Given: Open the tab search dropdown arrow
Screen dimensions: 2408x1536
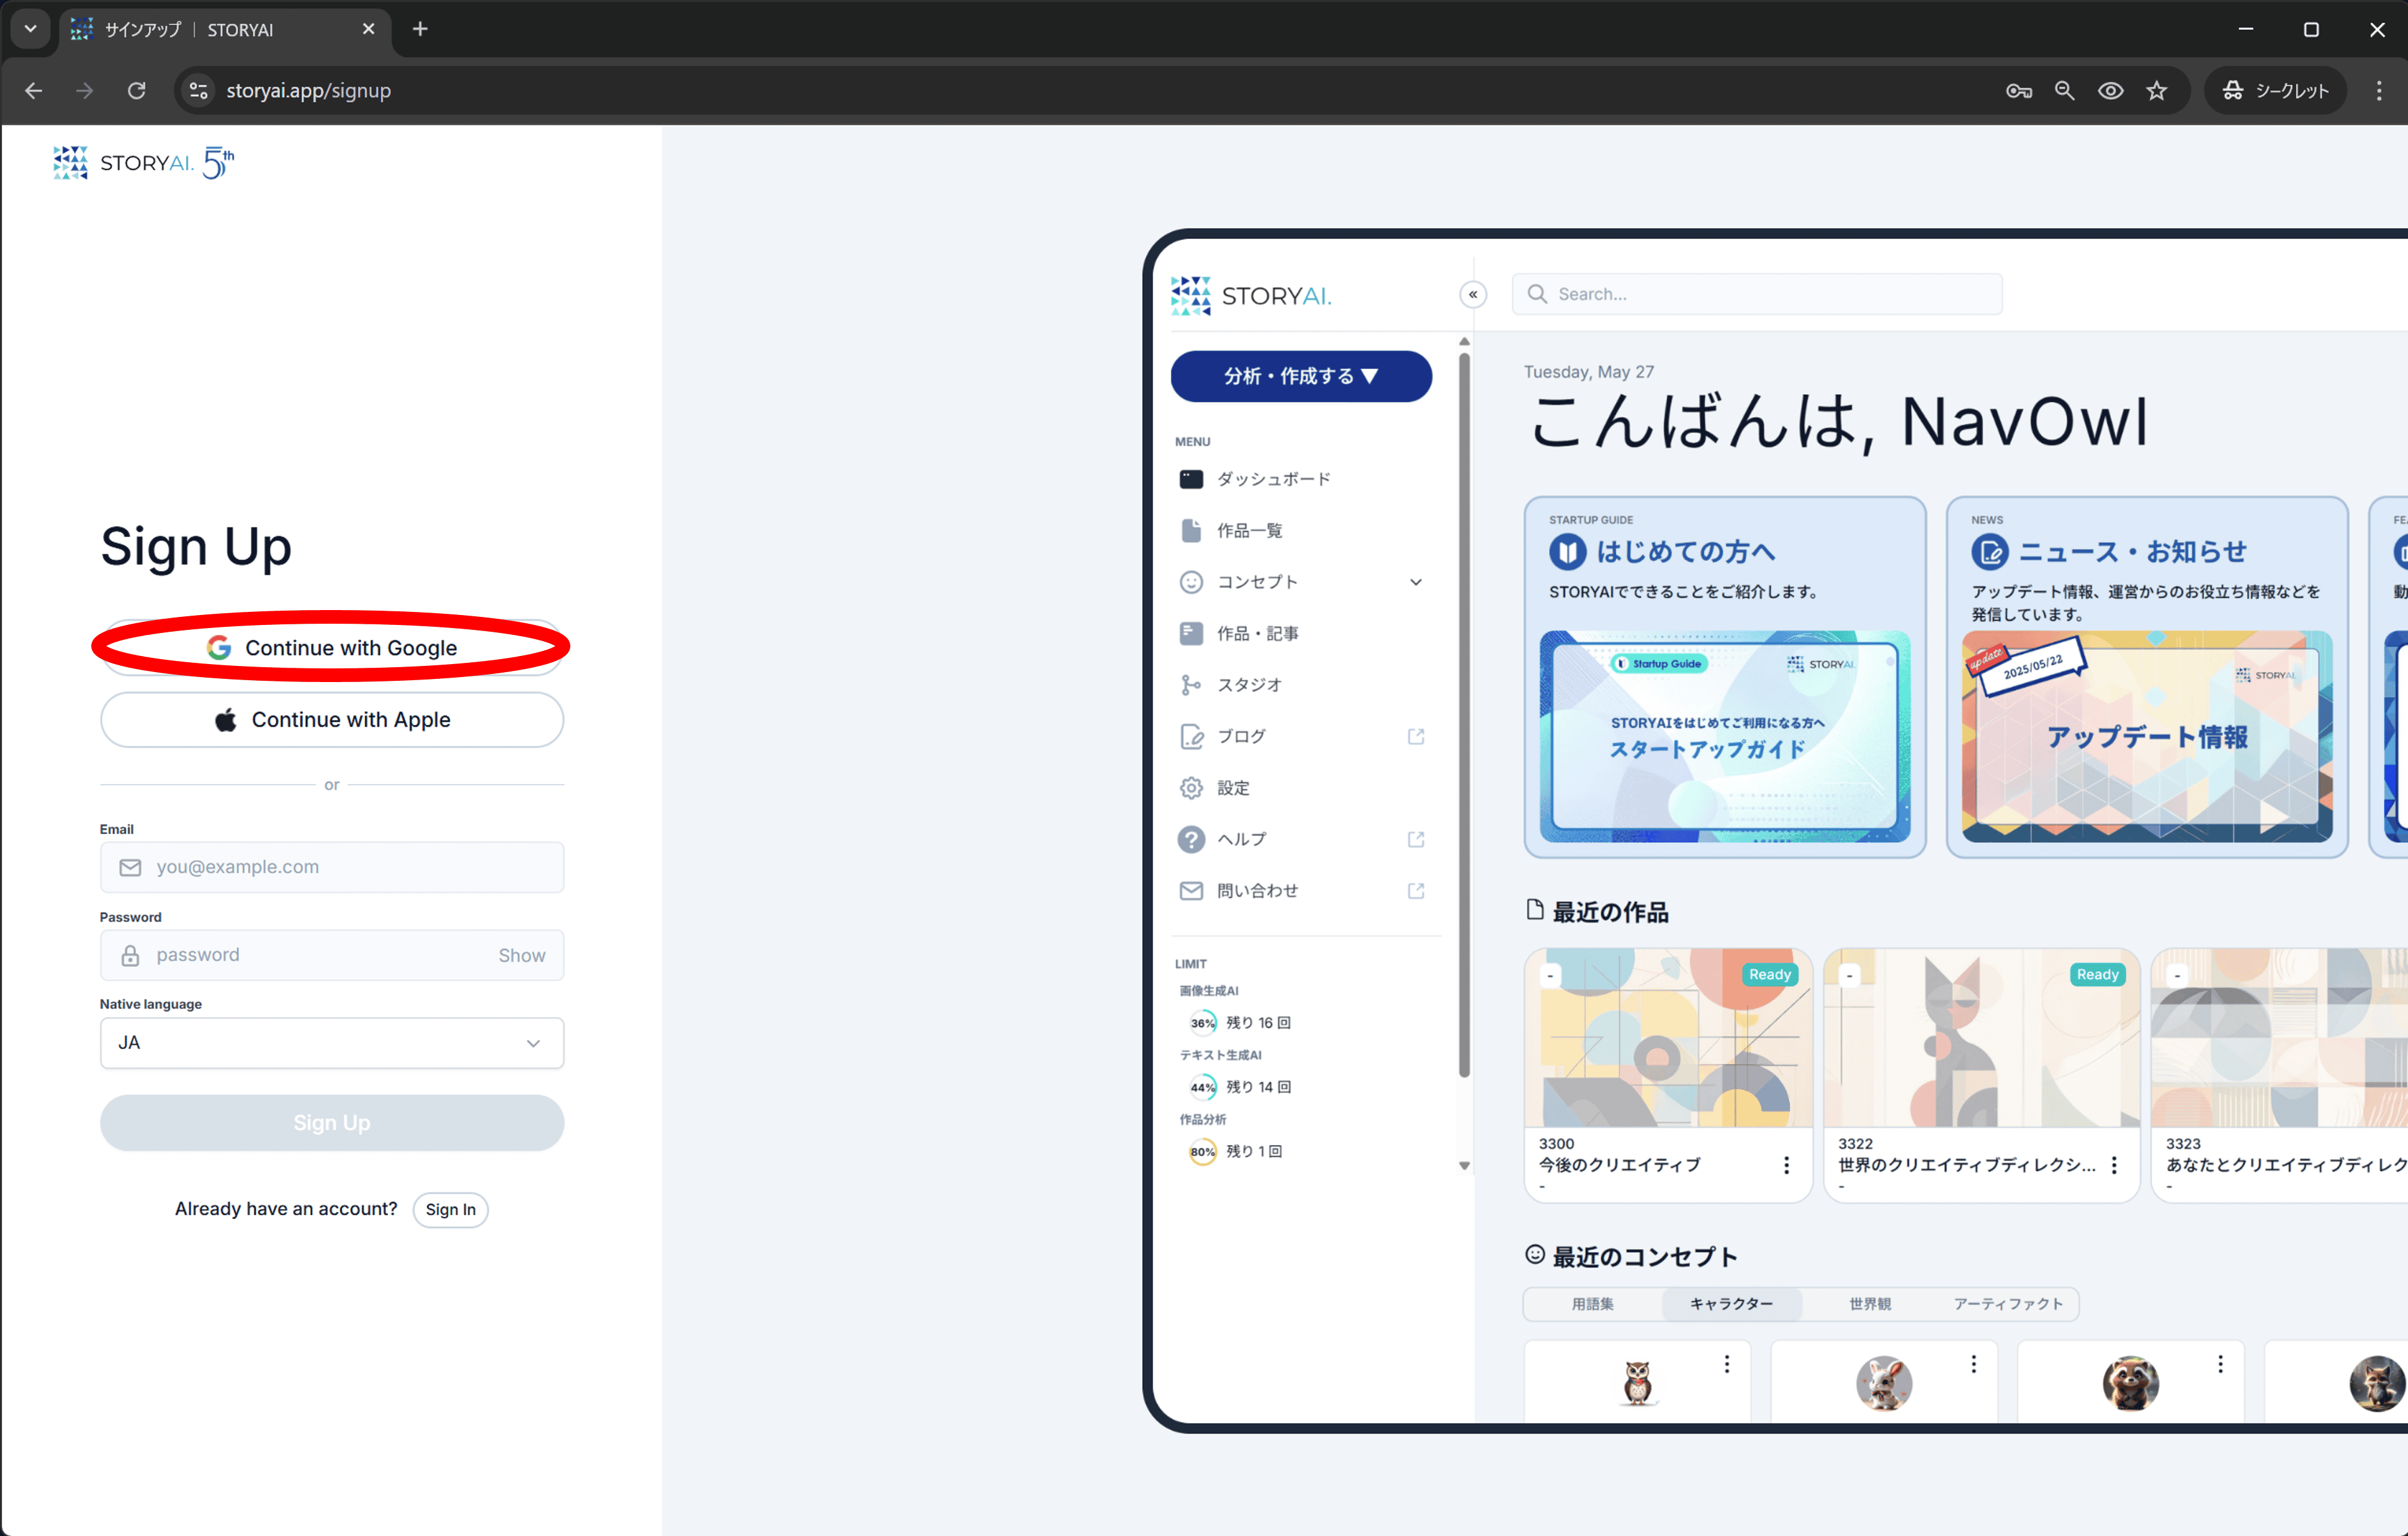Looking at the screenshot, I should point(31,29).
